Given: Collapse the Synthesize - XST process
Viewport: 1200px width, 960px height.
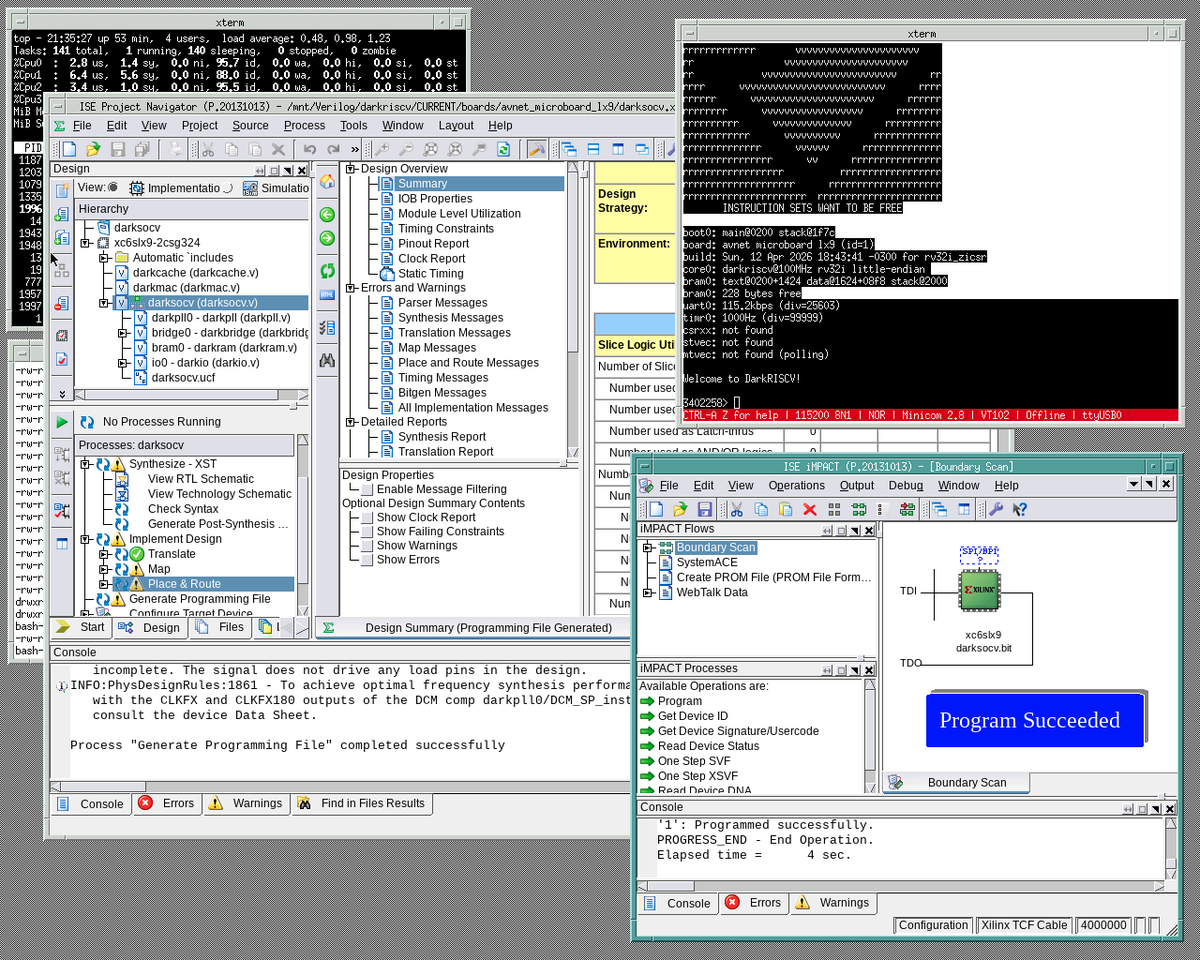Looking at the screenshot, I should tap(87, 464).
